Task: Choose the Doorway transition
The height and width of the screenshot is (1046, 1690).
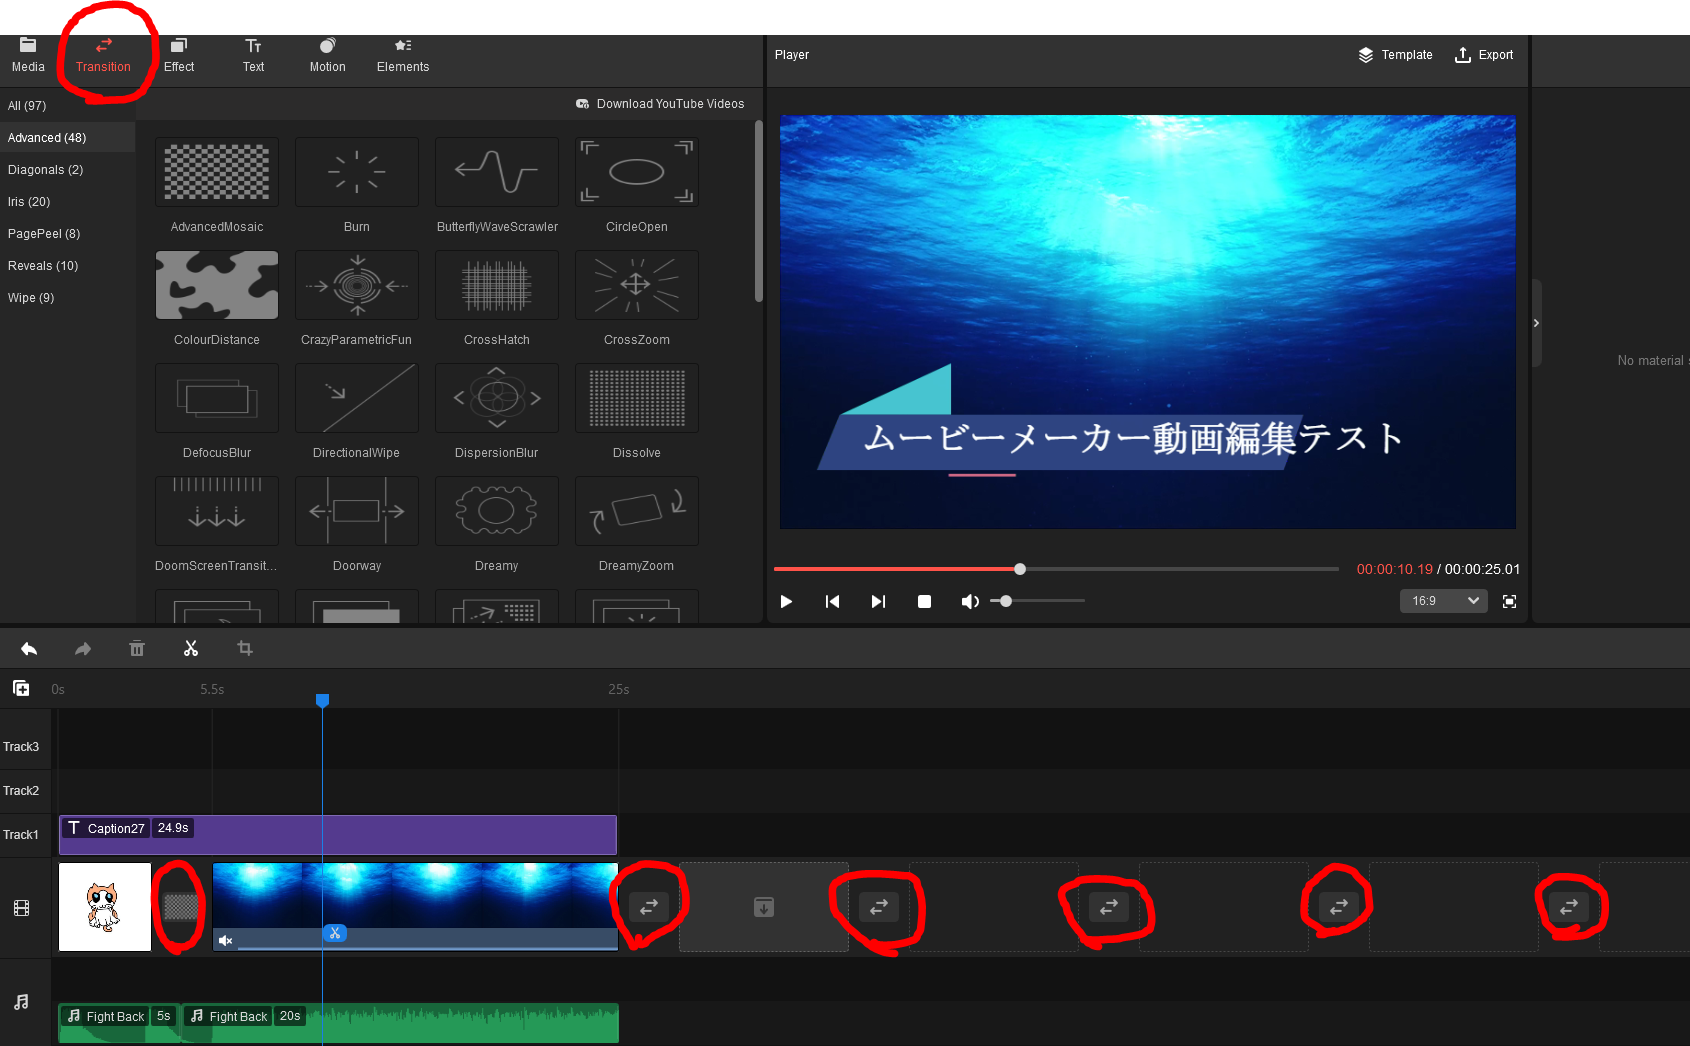Action: [x=357, y=511]
